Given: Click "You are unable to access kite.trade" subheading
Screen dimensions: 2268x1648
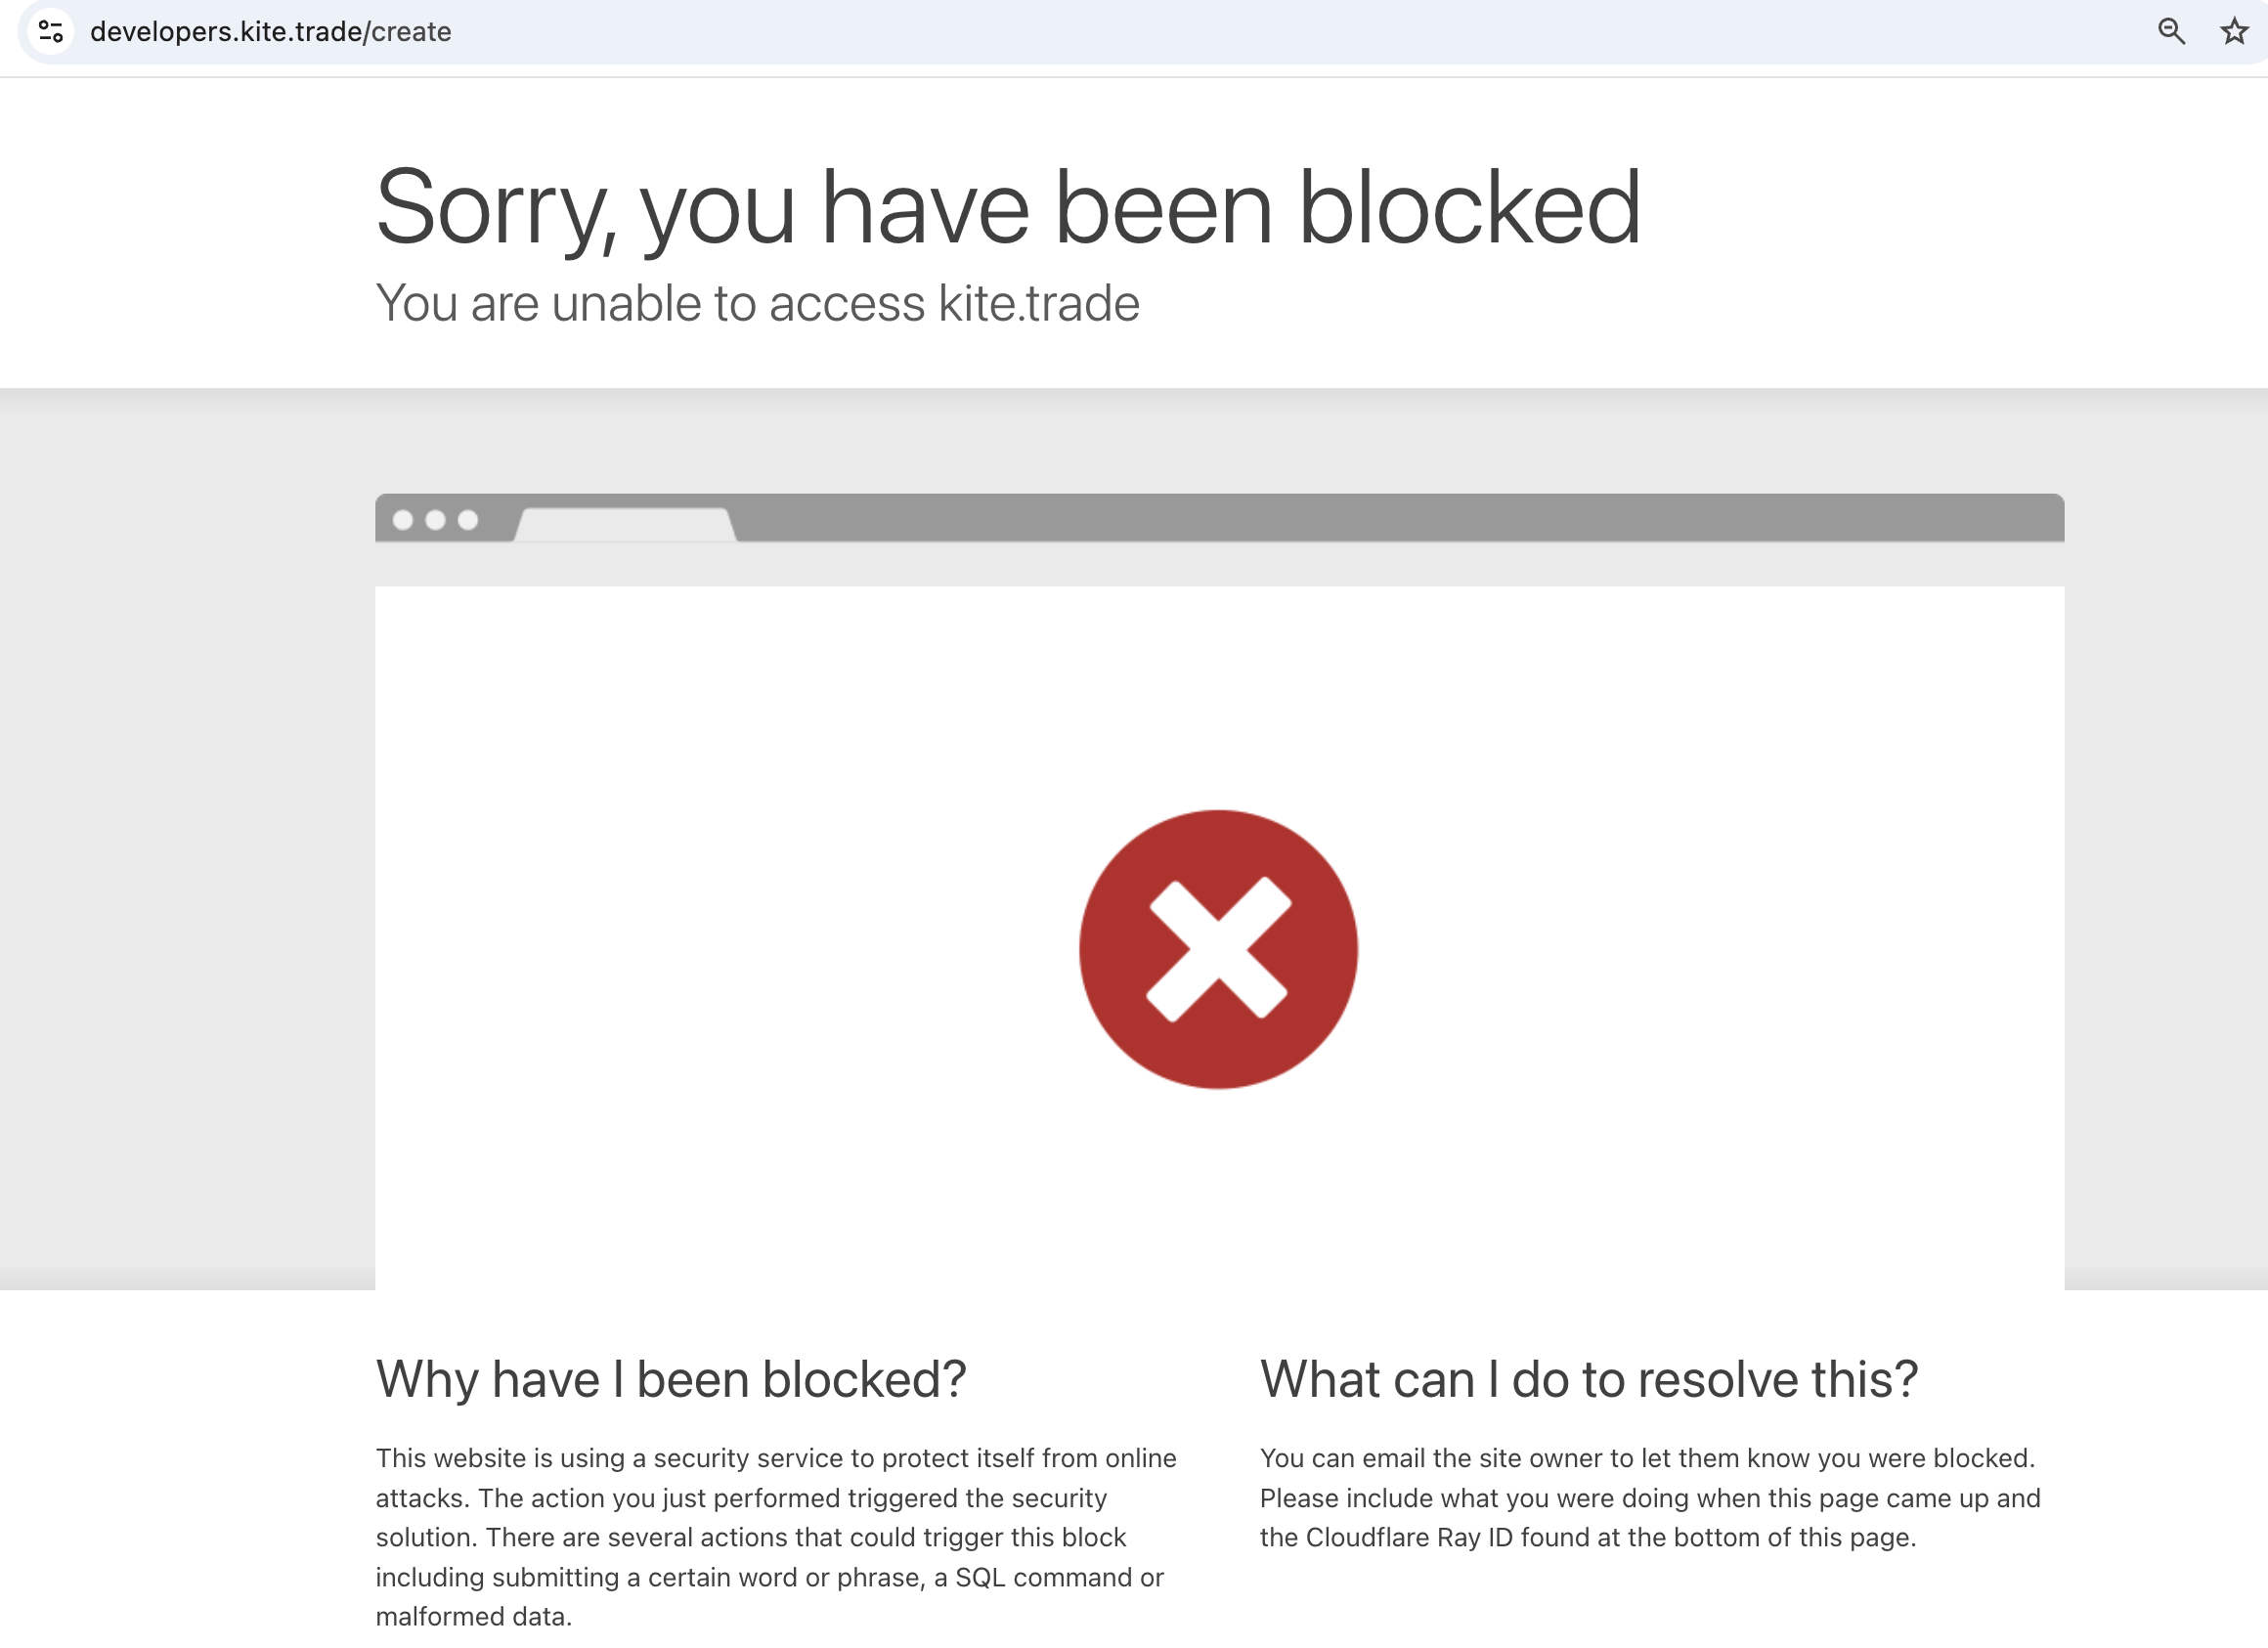Looking at the screenshot, I should click(757, 303).
